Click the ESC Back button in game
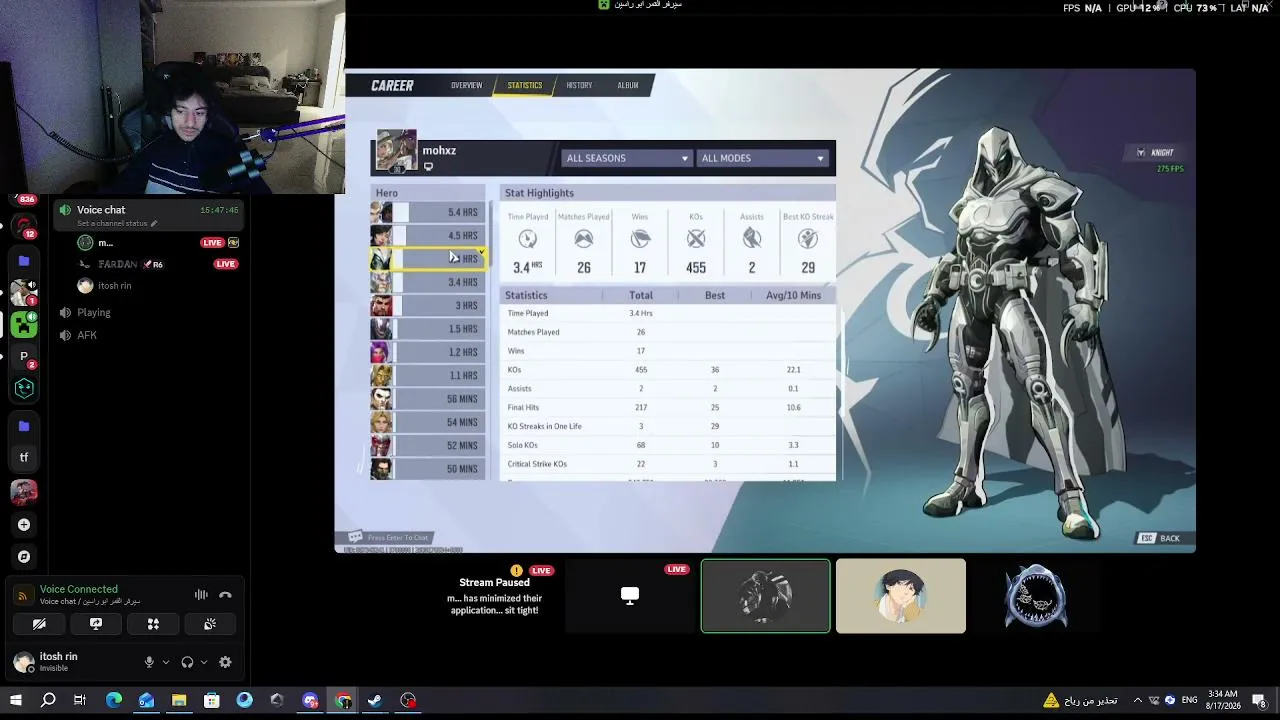The image size is (1280, 720). coord(1160,539)
